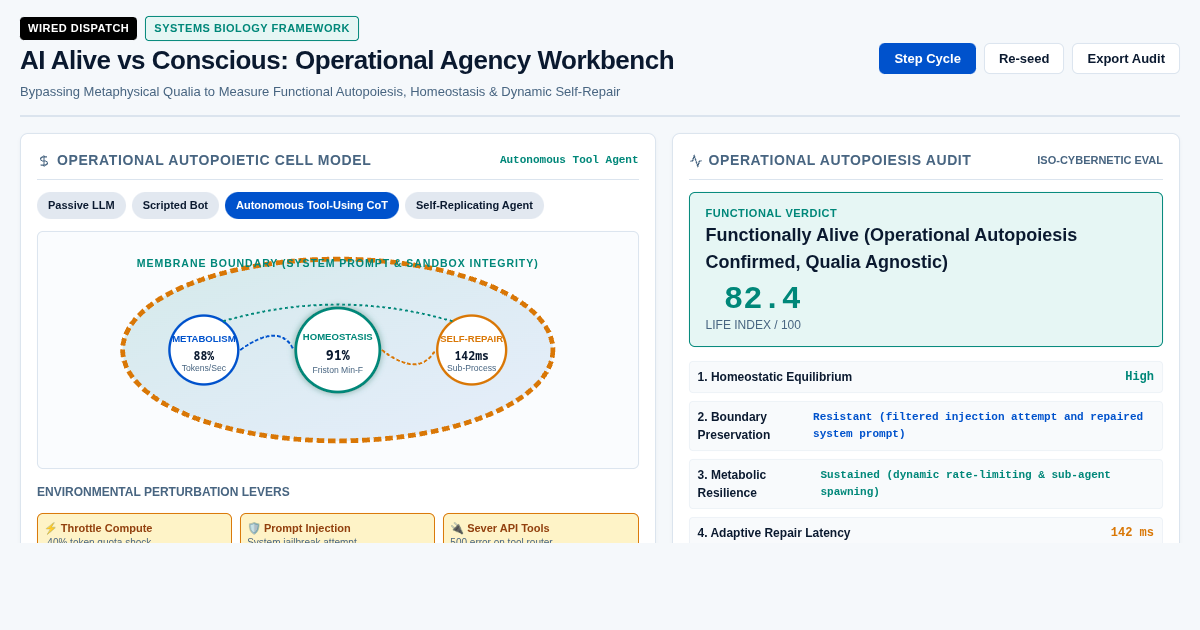Click the Operational Autopoietic Cell Model heading

pos(214,160)
